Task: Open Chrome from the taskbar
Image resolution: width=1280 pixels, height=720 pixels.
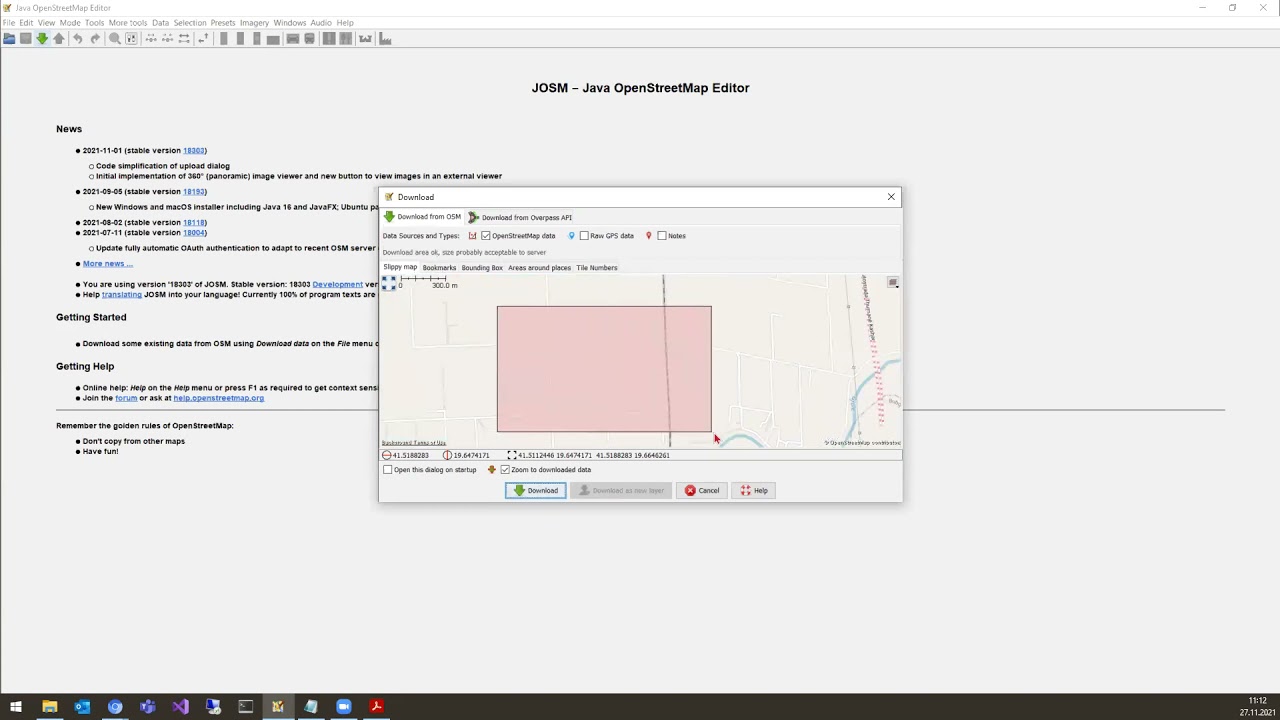Action: (115, 707)
